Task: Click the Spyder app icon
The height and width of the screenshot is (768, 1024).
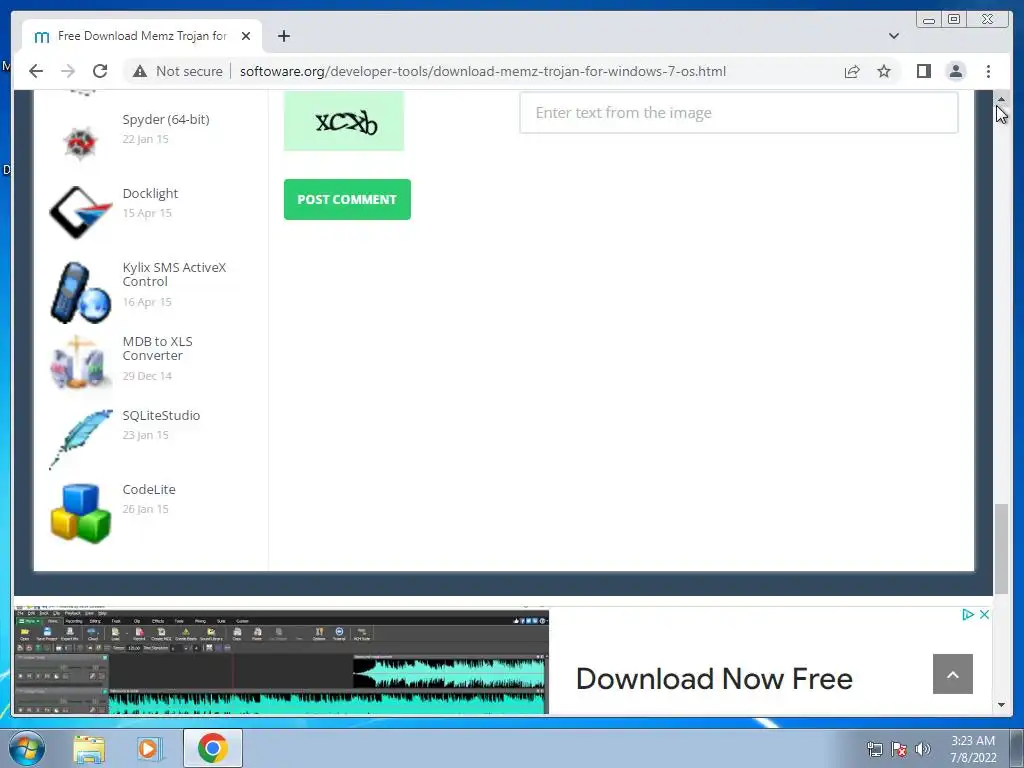Action: click(x=80, y=141)
